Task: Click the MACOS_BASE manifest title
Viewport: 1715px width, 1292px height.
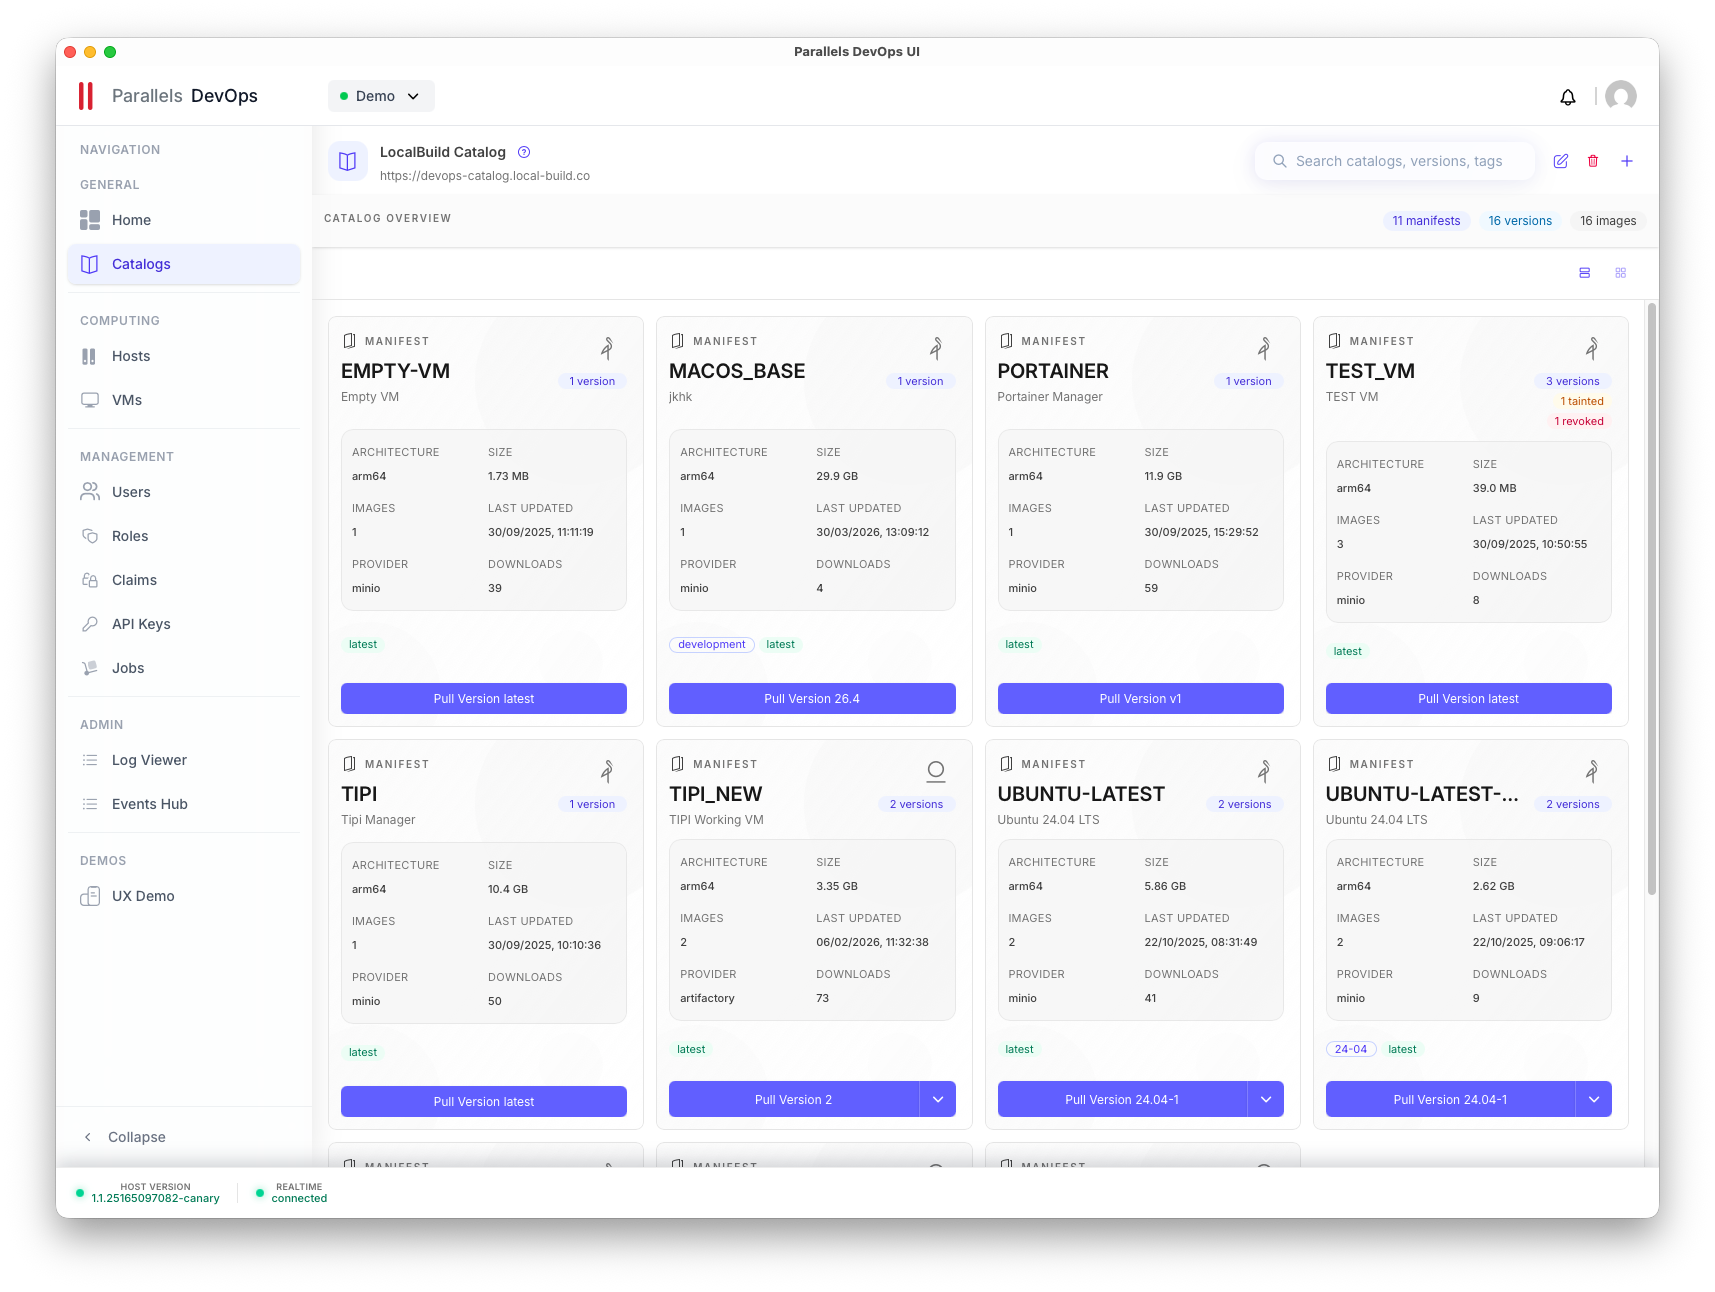Action: pos(737,371)
